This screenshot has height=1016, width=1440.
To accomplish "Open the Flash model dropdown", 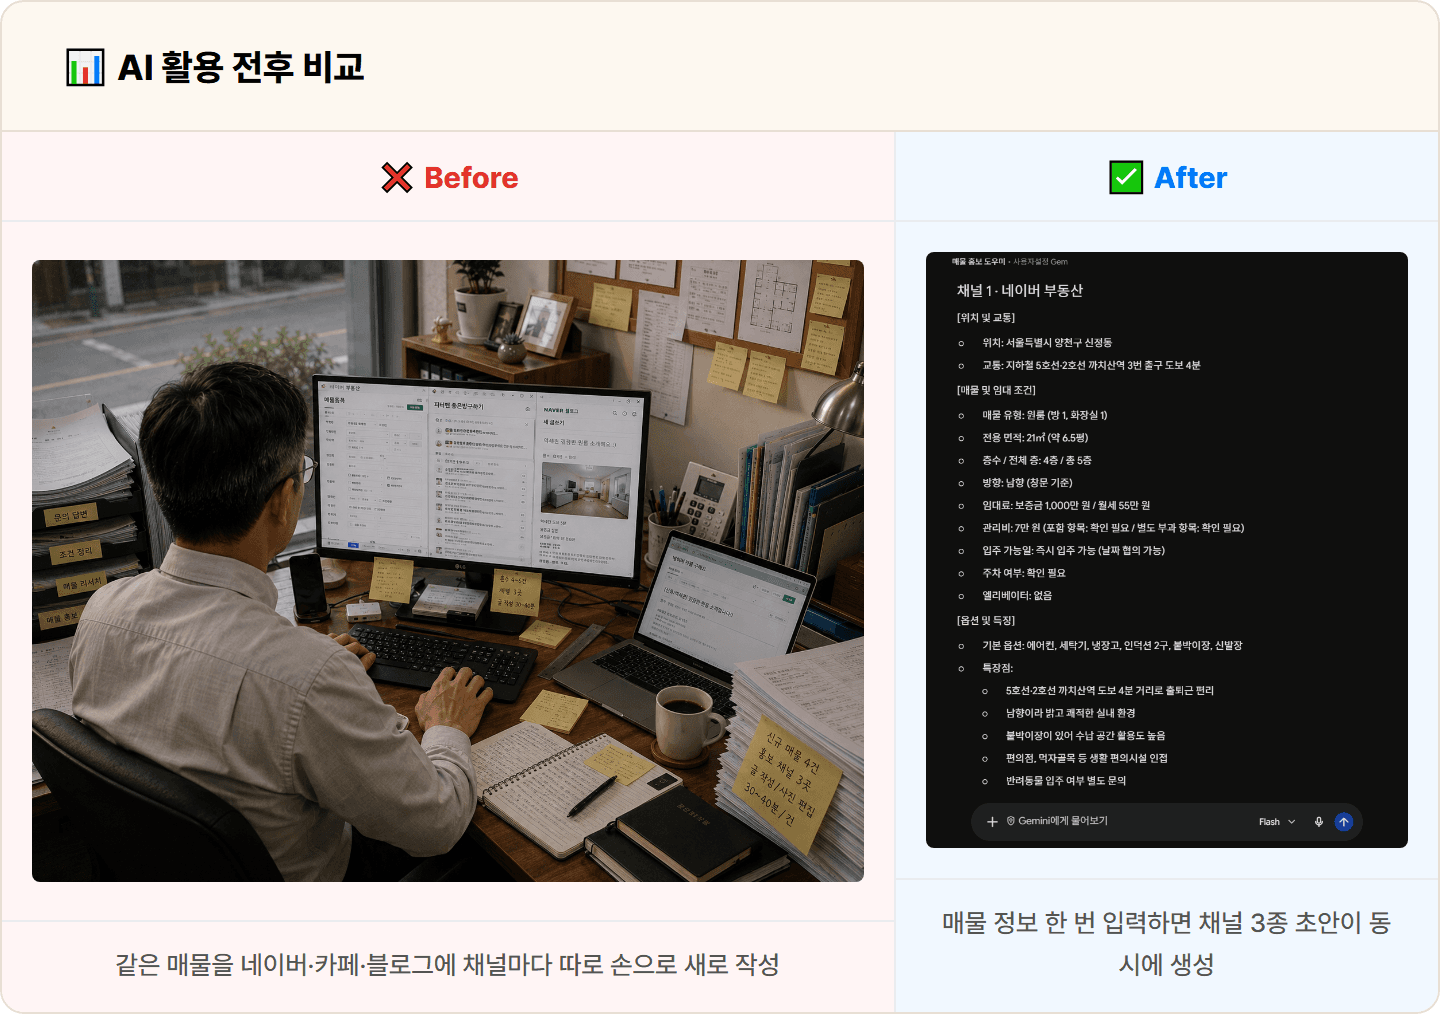I will 1277,822.
